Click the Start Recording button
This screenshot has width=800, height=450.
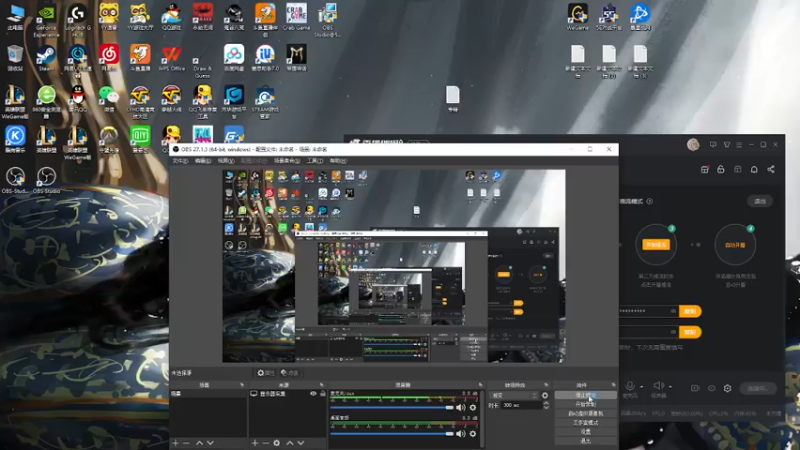tap(585, 404)
